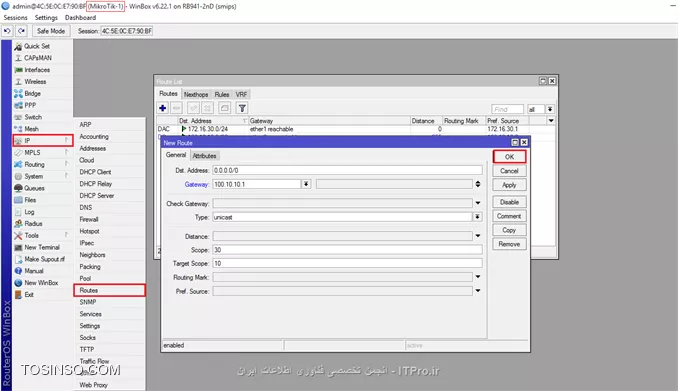Click the add (plus) button in Route List

coord(163,108)
